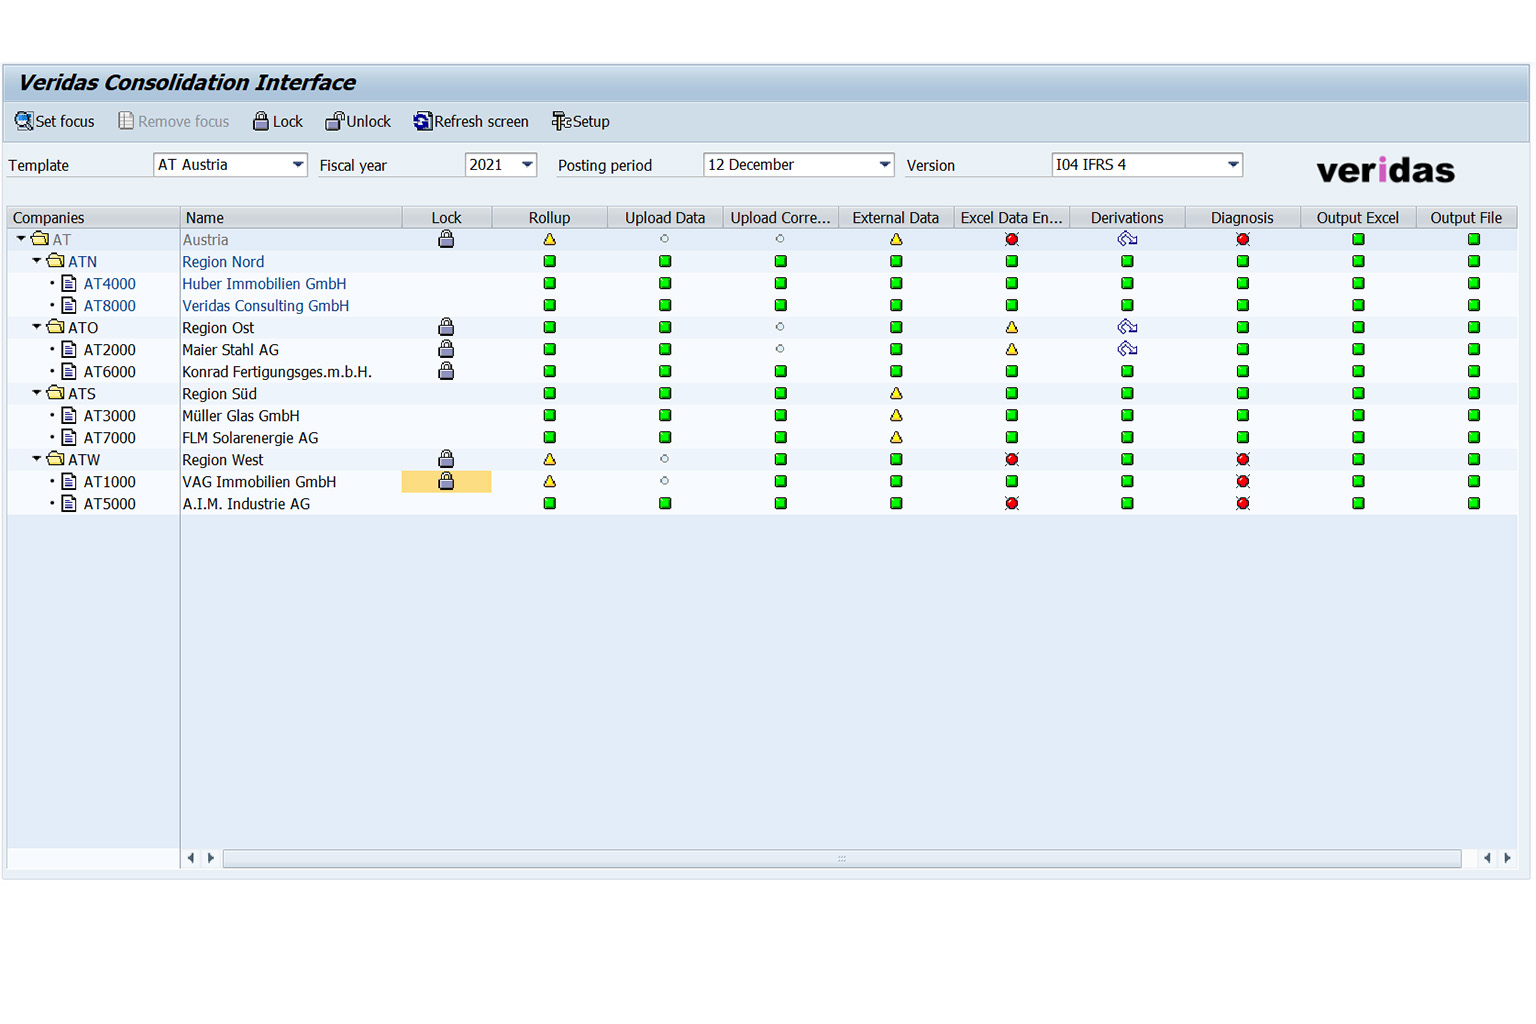The height and width of the screenshot is (1024, 1536).
Task: Click Derivations arrow icon for Maier Stahl AG
Action: pos(1127,350)
